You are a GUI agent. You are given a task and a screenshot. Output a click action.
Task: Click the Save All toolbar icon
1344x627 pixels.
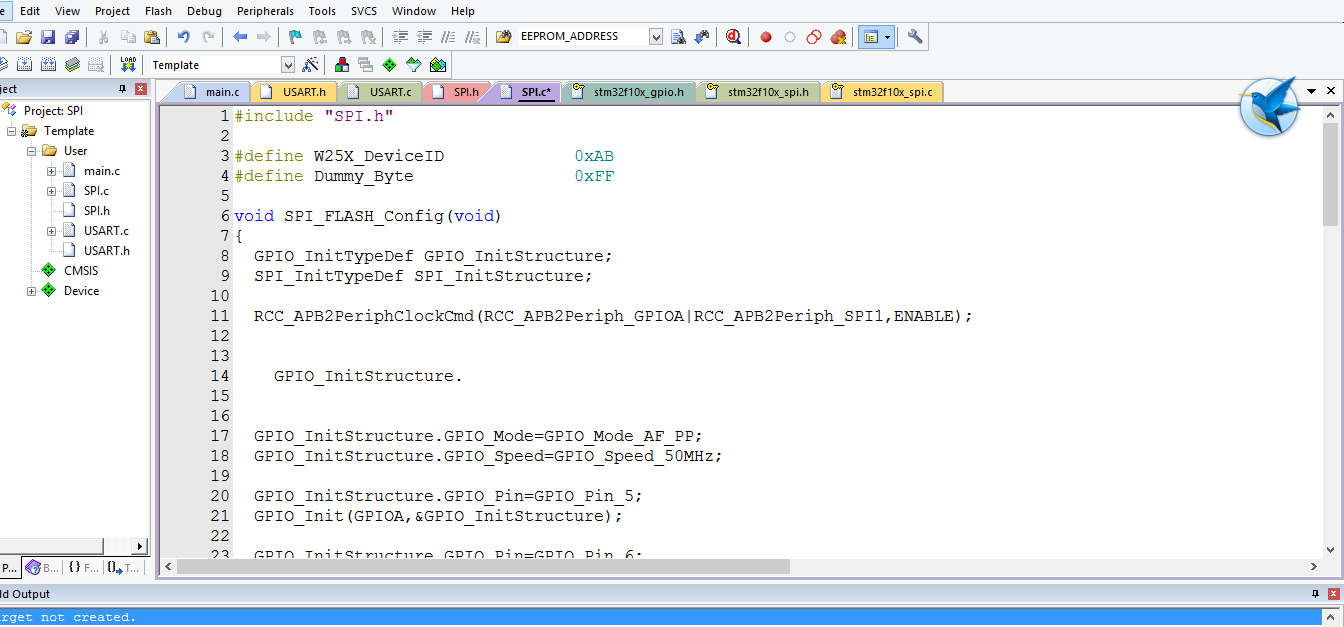pyautogui.click(x=72, y=37)
